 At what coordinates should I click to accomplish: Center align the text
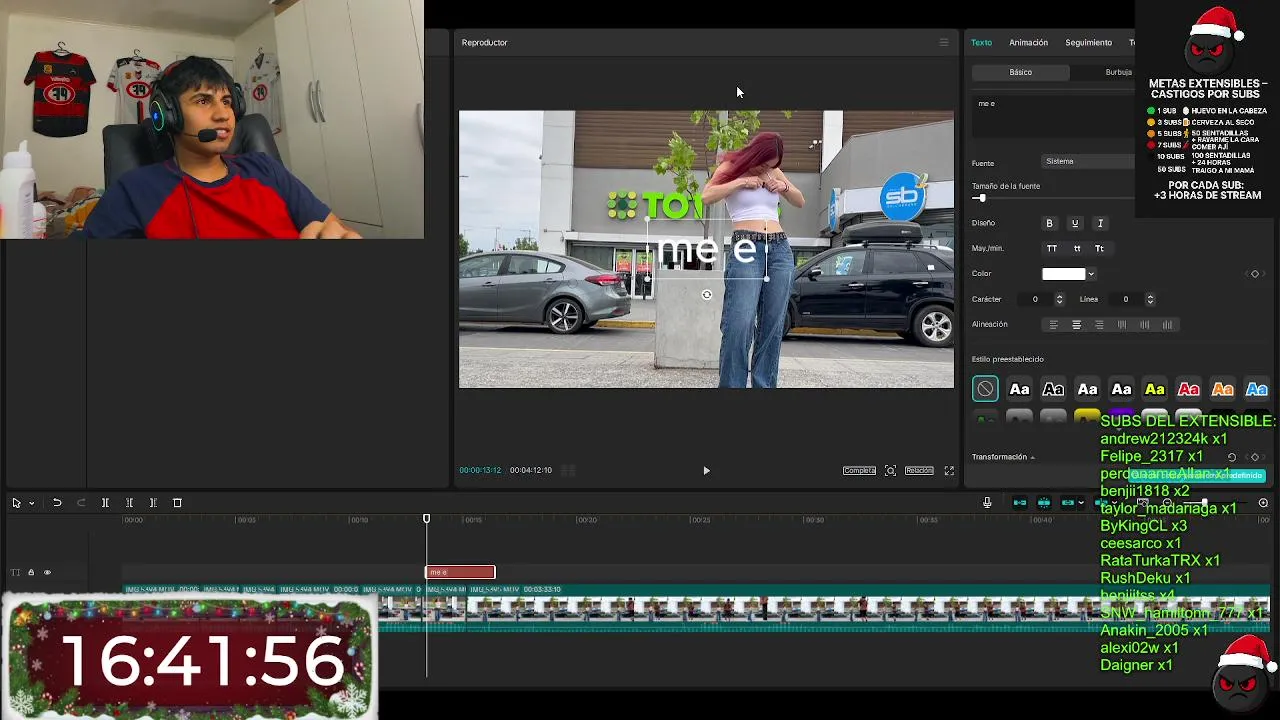1076,325
